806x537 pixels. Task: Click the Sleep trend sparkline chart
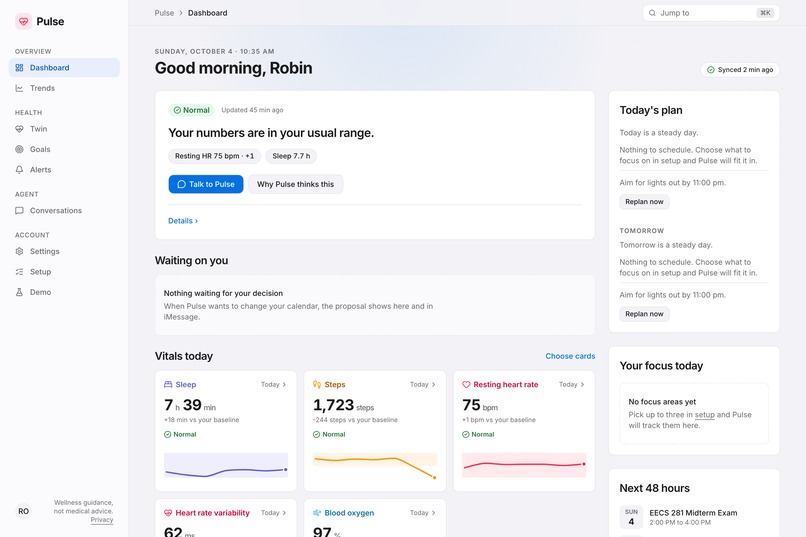click(x=226, y=465)
